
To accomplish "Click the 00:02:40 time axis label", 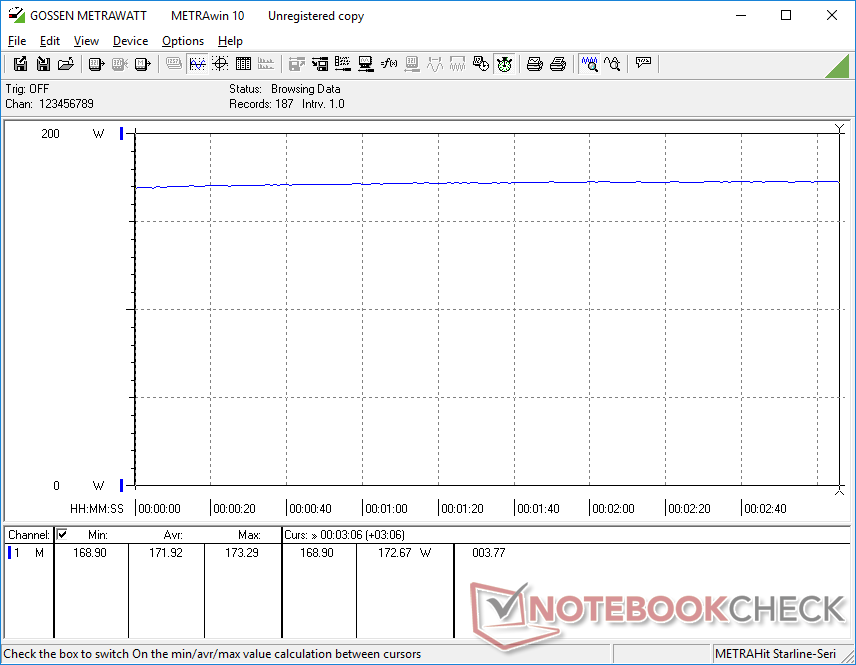I will [x=765, y=508].
